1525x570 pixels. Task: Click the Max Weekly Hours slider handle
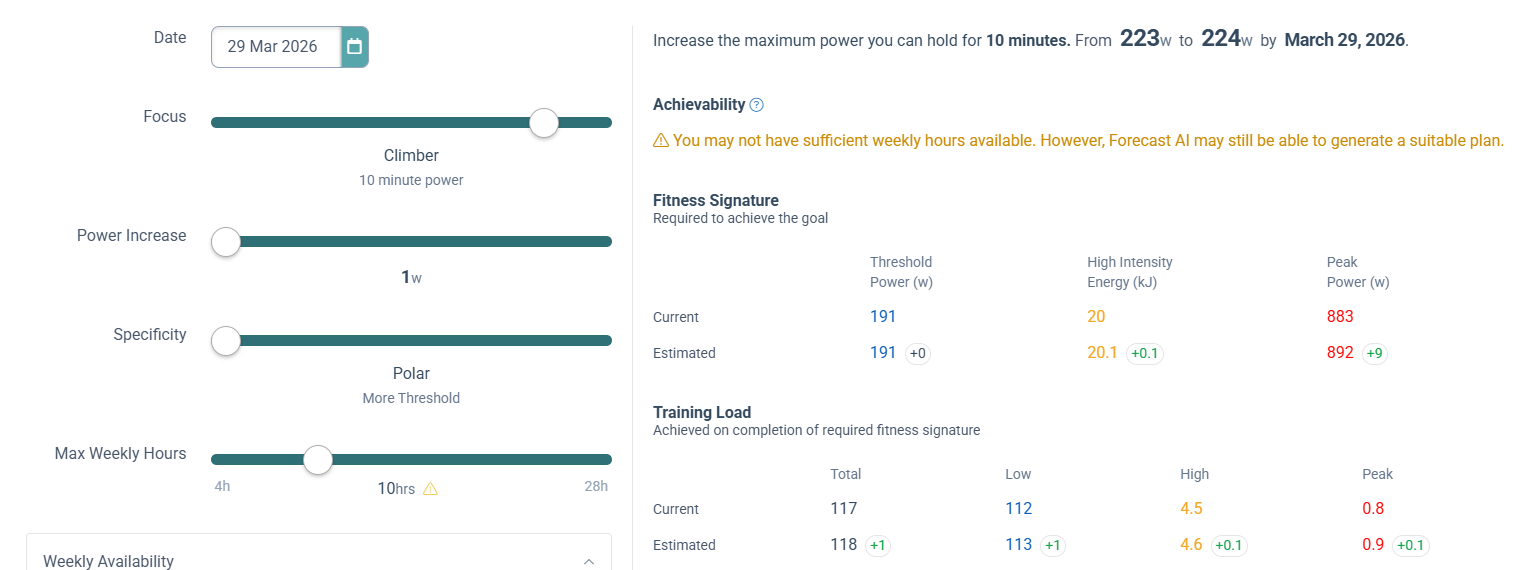(x=318, y=460)
